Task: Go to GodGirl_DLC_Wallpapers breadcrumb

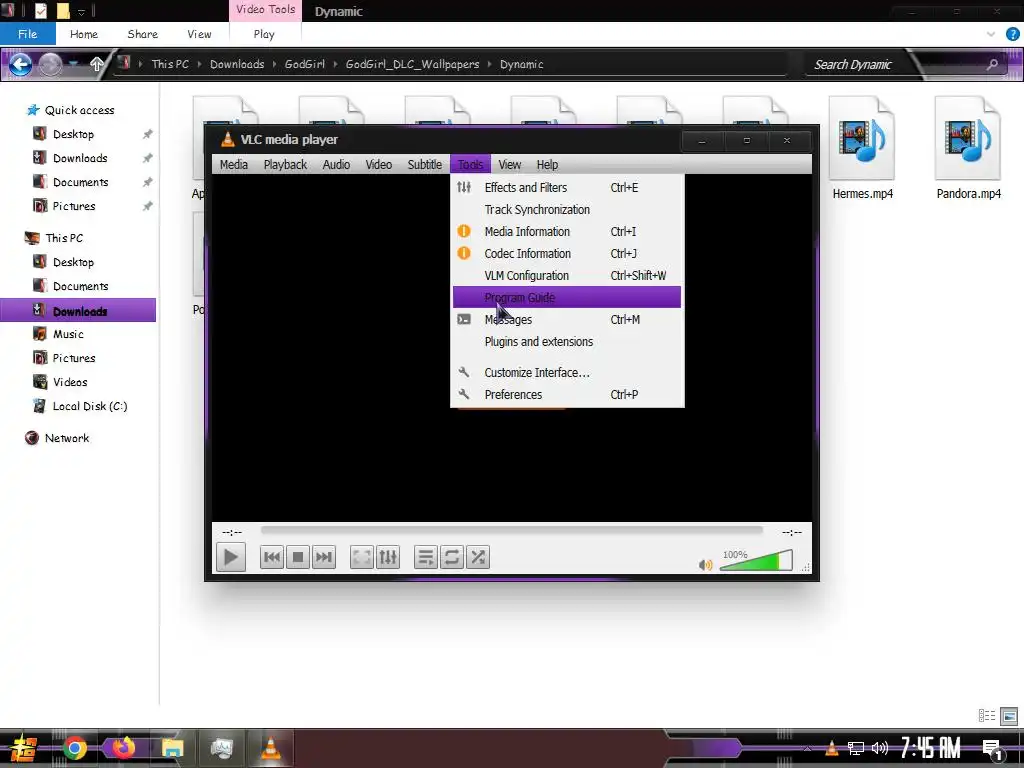Action: [412, 64]
